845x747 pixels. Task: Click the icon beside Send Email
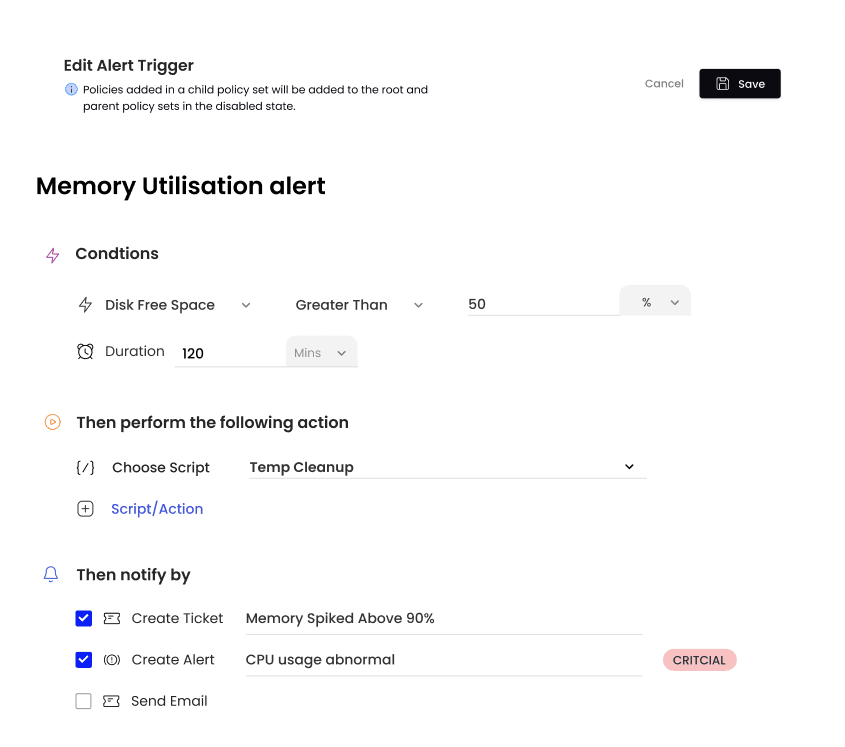point(111,701)
